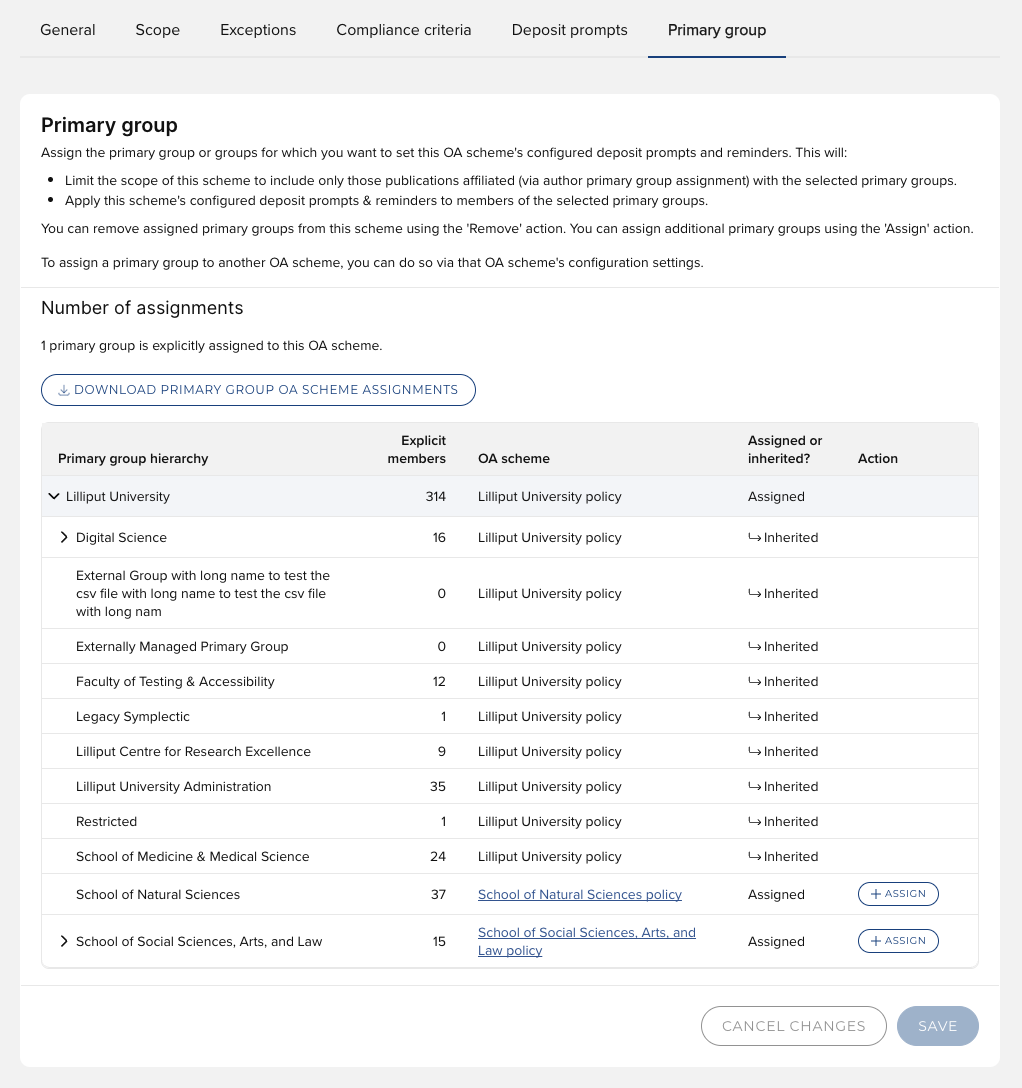Screen dimensions: 1022x1088
Task: Expand School of Social Sciences, Arts, and Law
Action: pos(64,942)
